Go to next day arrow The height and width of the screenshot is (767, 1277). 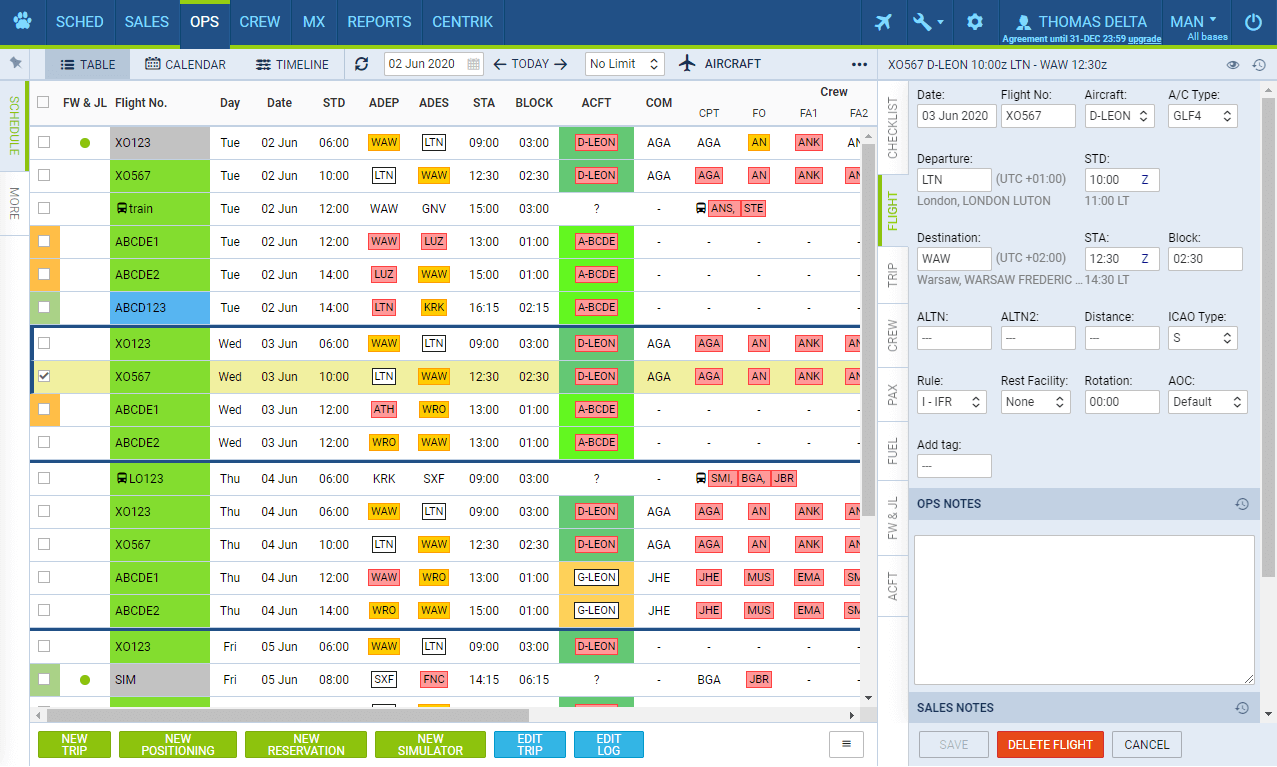[x=561, y=64]
